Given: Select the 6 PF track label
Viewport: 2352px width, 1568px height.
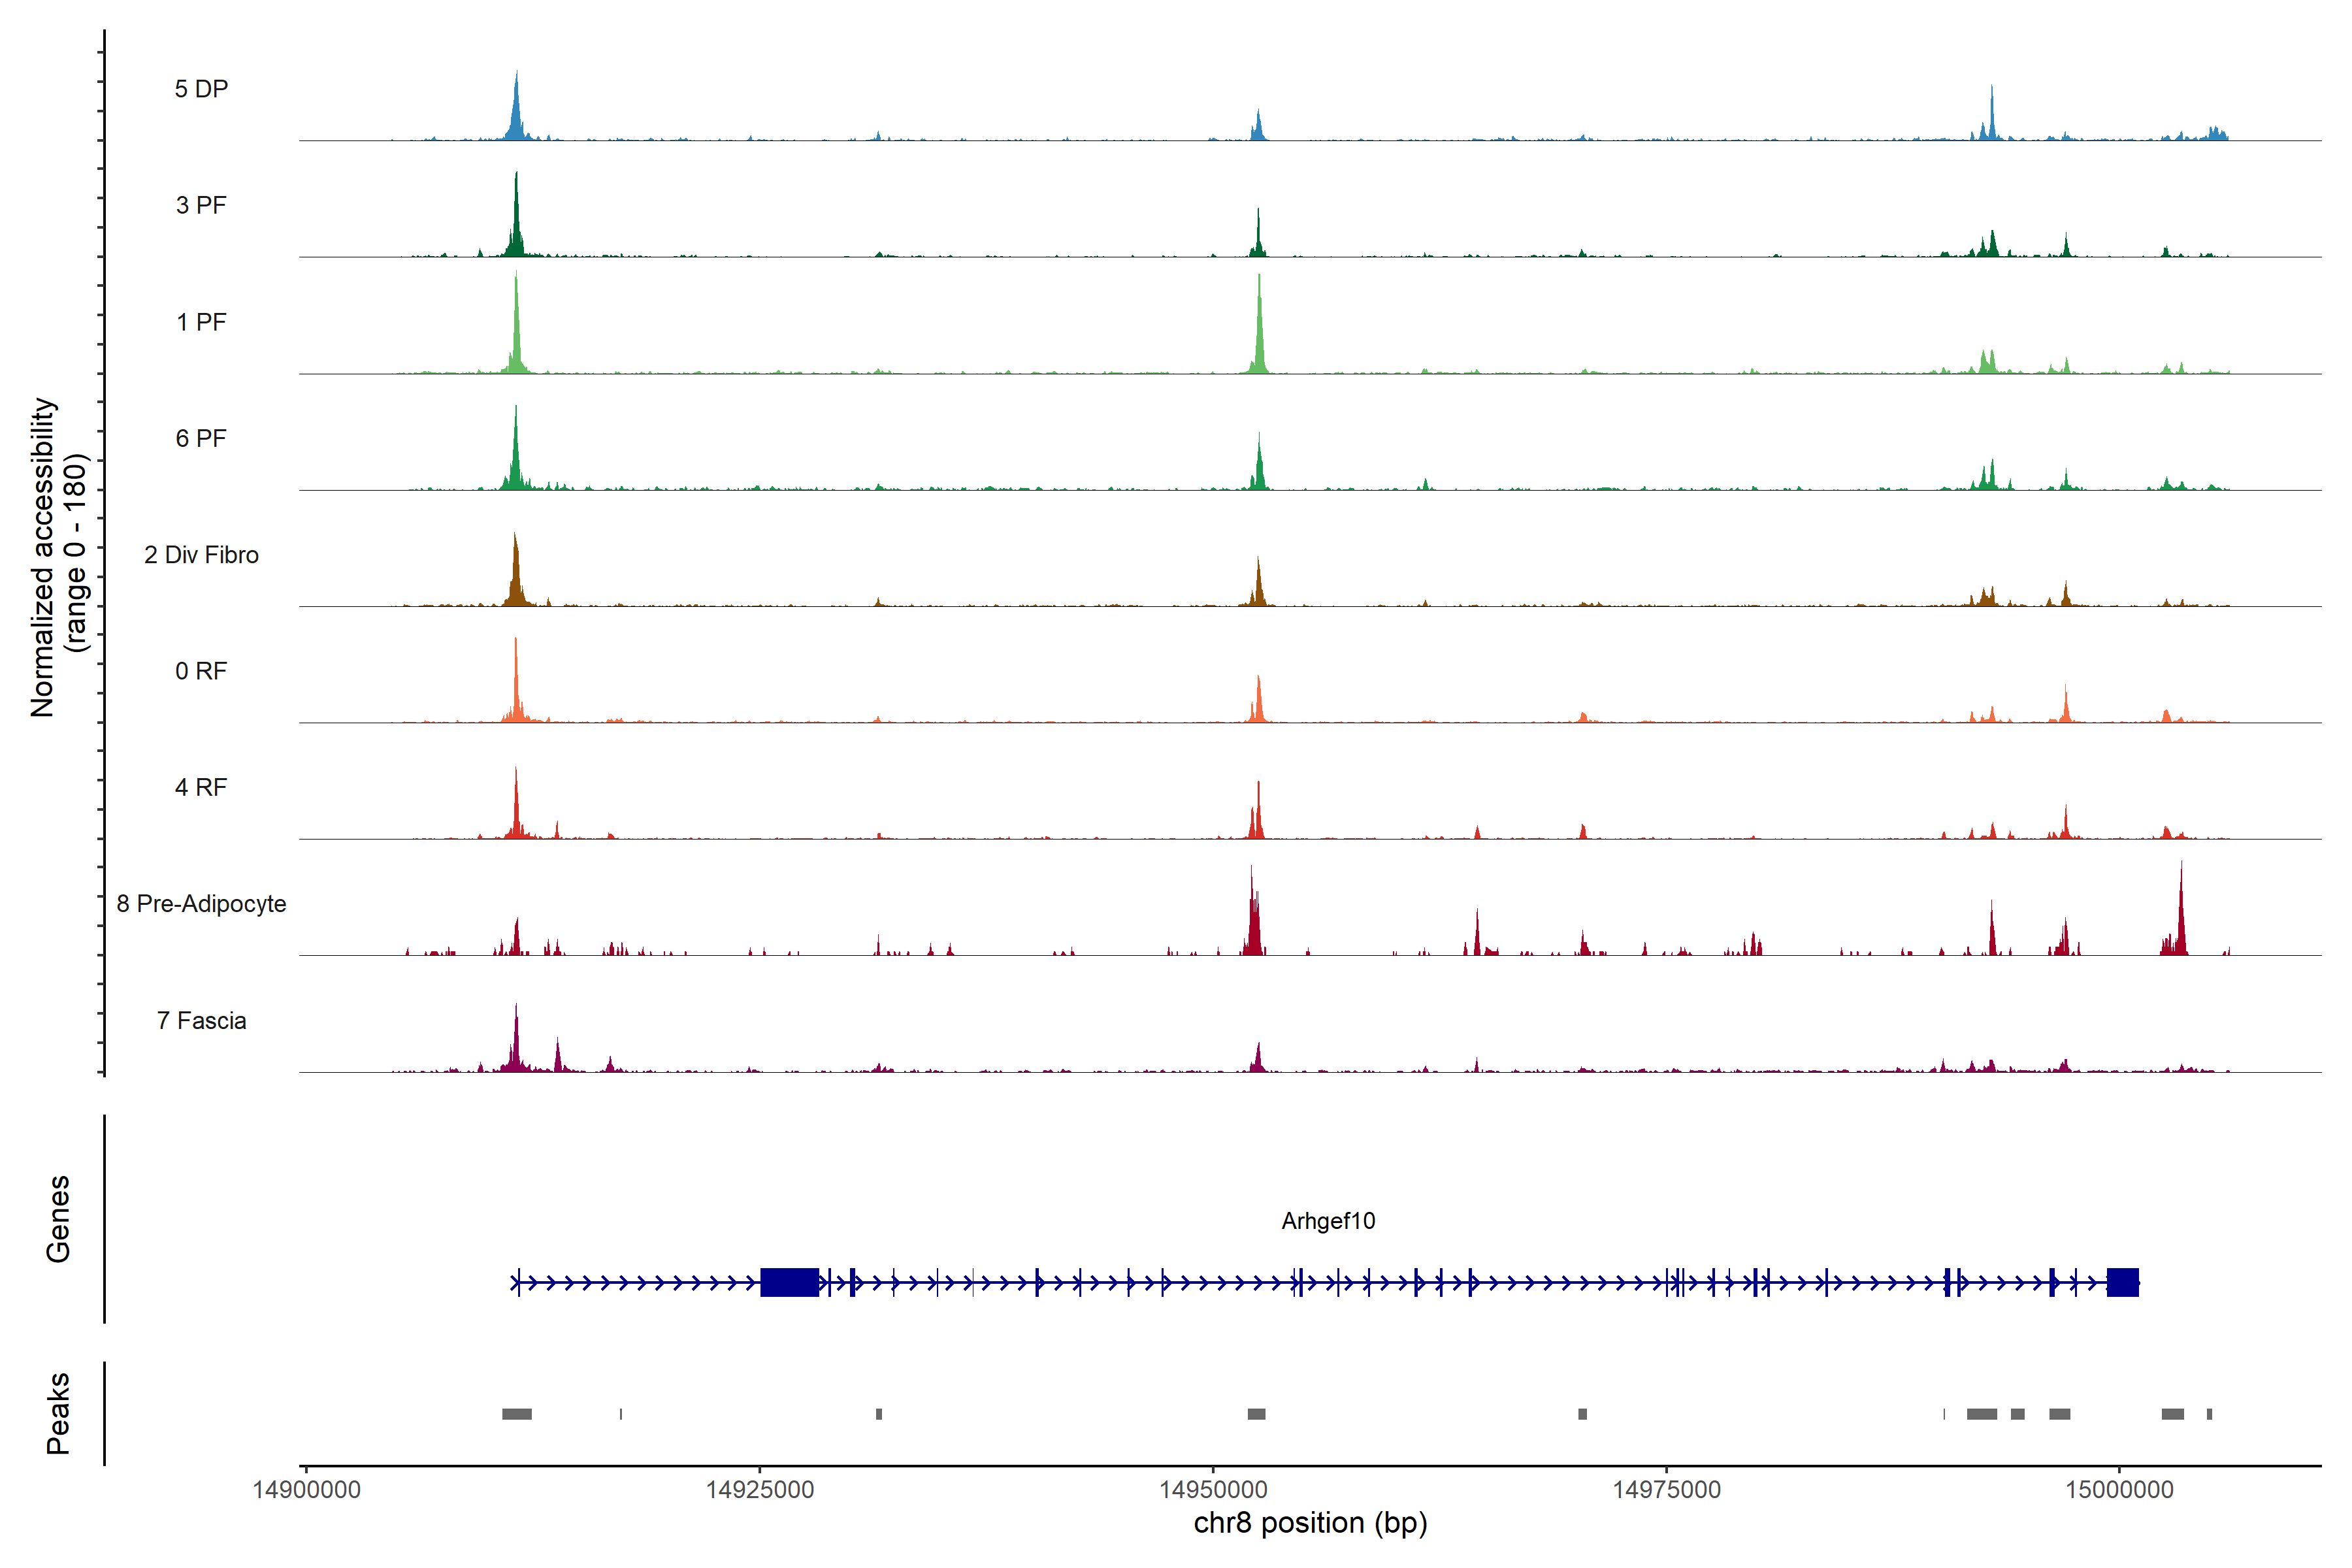Looking at the screenshot, I should pyautogui.click(x=201, y=438).
